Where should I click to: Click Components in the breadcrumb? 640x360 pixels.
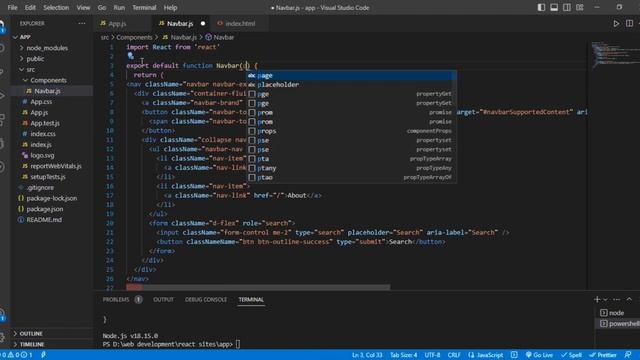134,37
